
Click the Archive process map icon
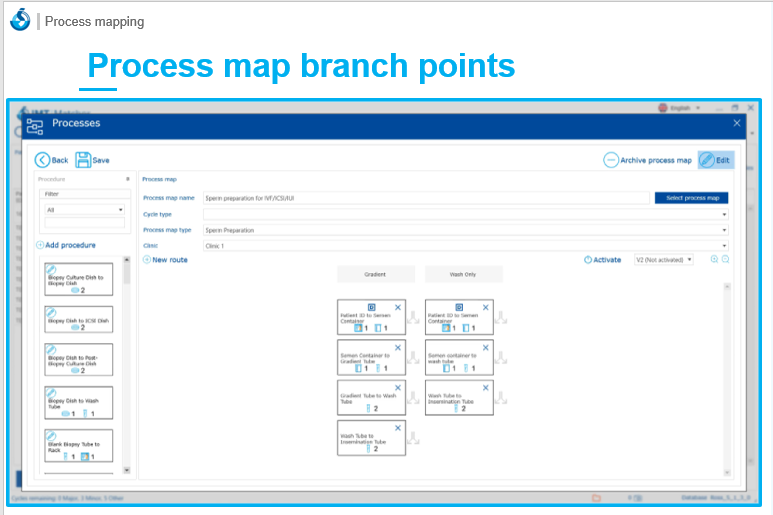point(610,160)
